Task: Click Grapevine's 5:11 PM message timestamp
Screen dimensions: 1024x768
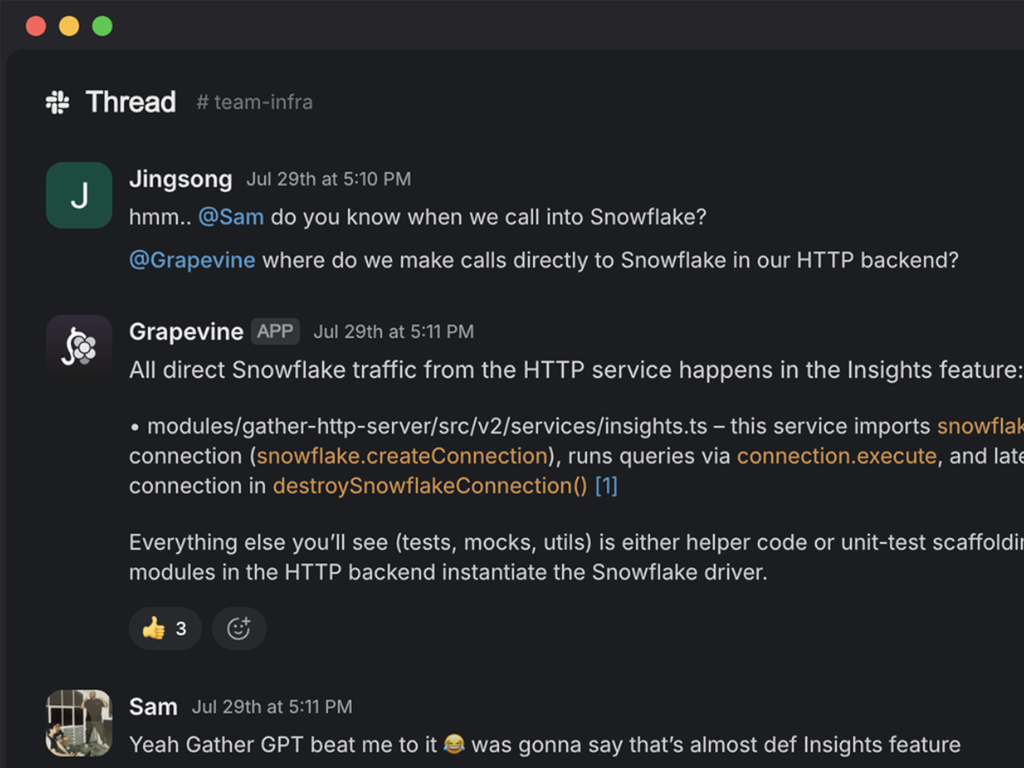Action: [x=393, y=332]
